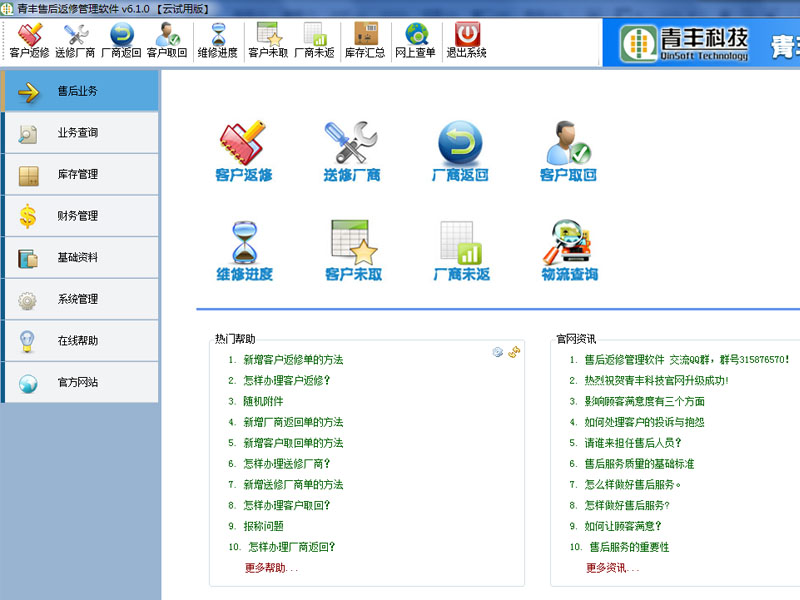This screenshot has height=600, width=800.
Task: Open the large 客户取回 user icon
Action: coord(568,152)
